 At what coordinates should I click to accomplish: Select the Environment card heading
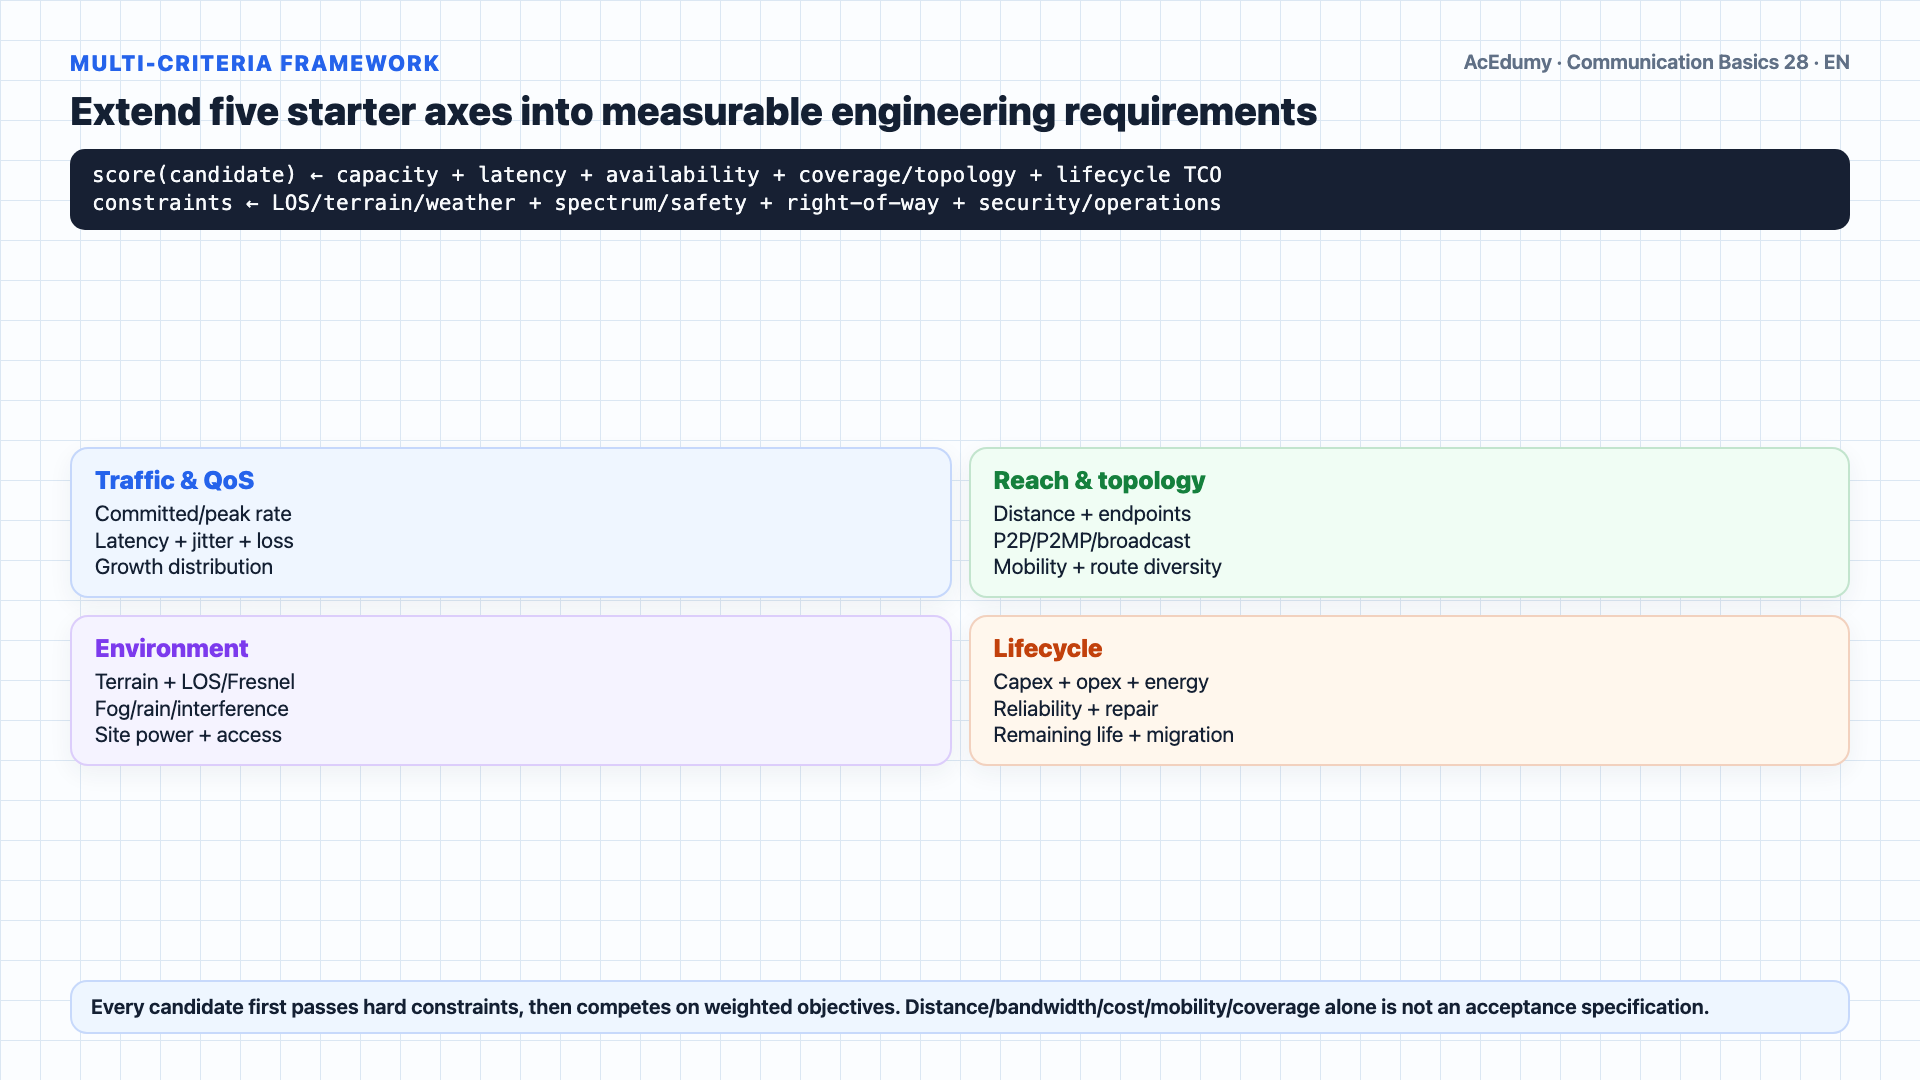172,649
